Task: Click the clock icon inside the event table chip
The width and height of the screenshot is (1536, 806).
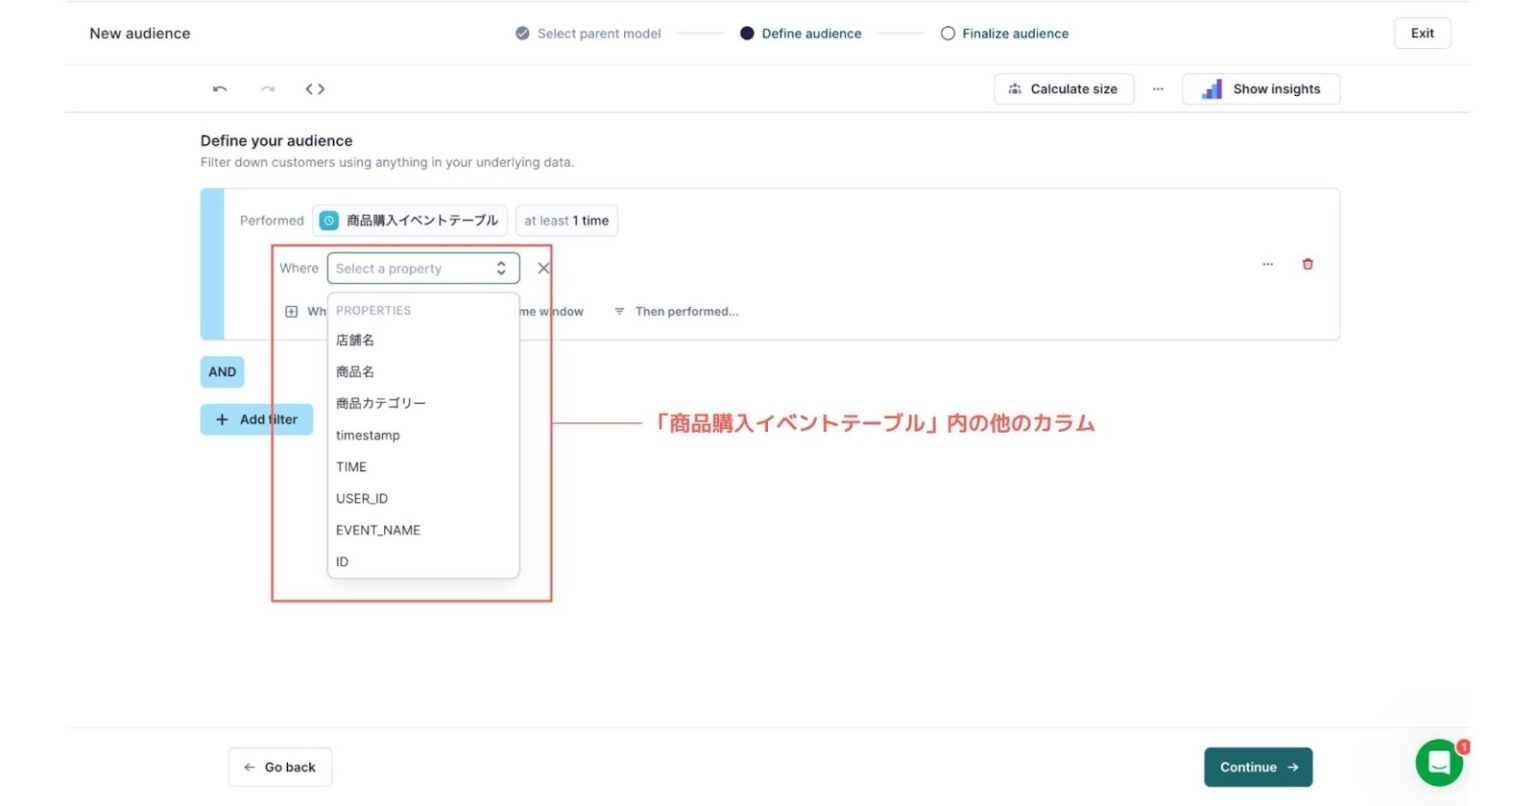Action: click(x=329, y=220)
